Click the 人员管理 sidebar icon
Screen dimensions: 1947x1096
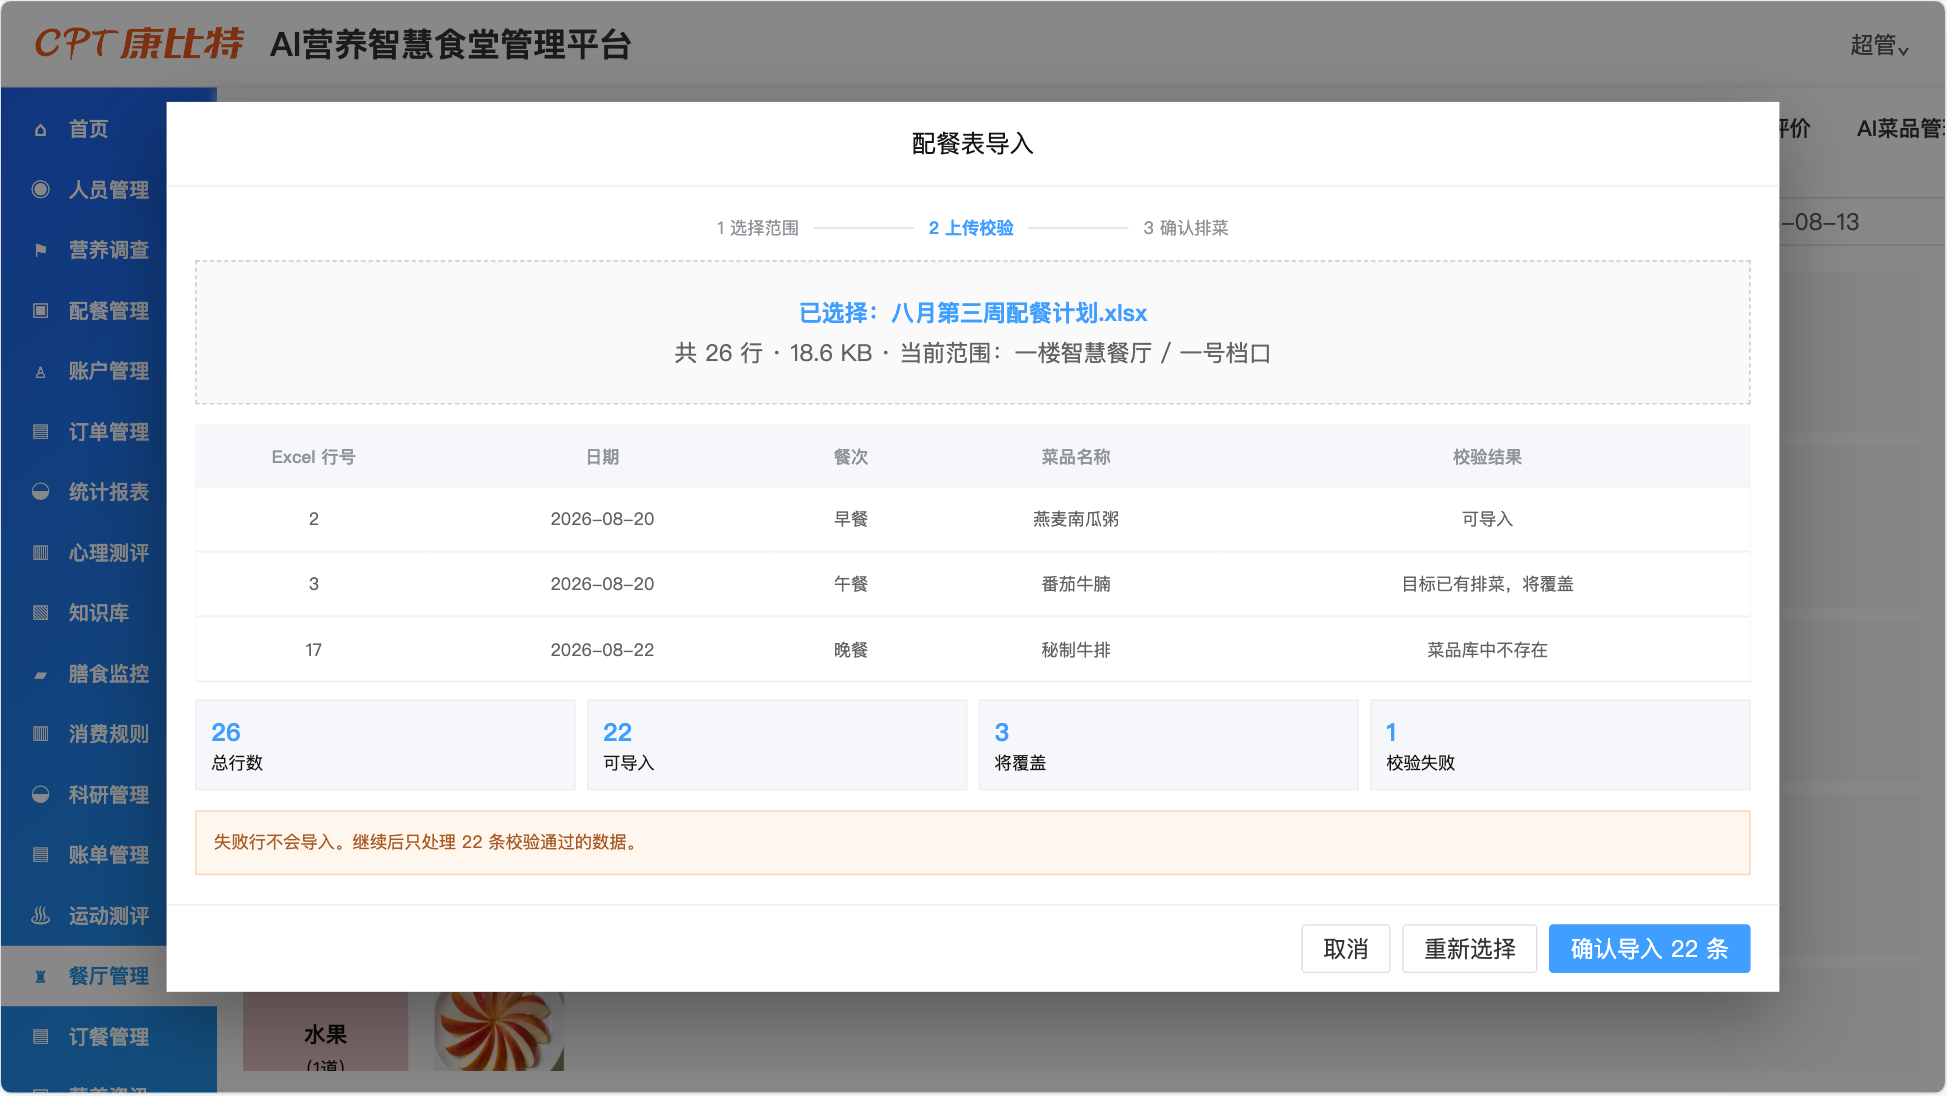tap(40, 189)
